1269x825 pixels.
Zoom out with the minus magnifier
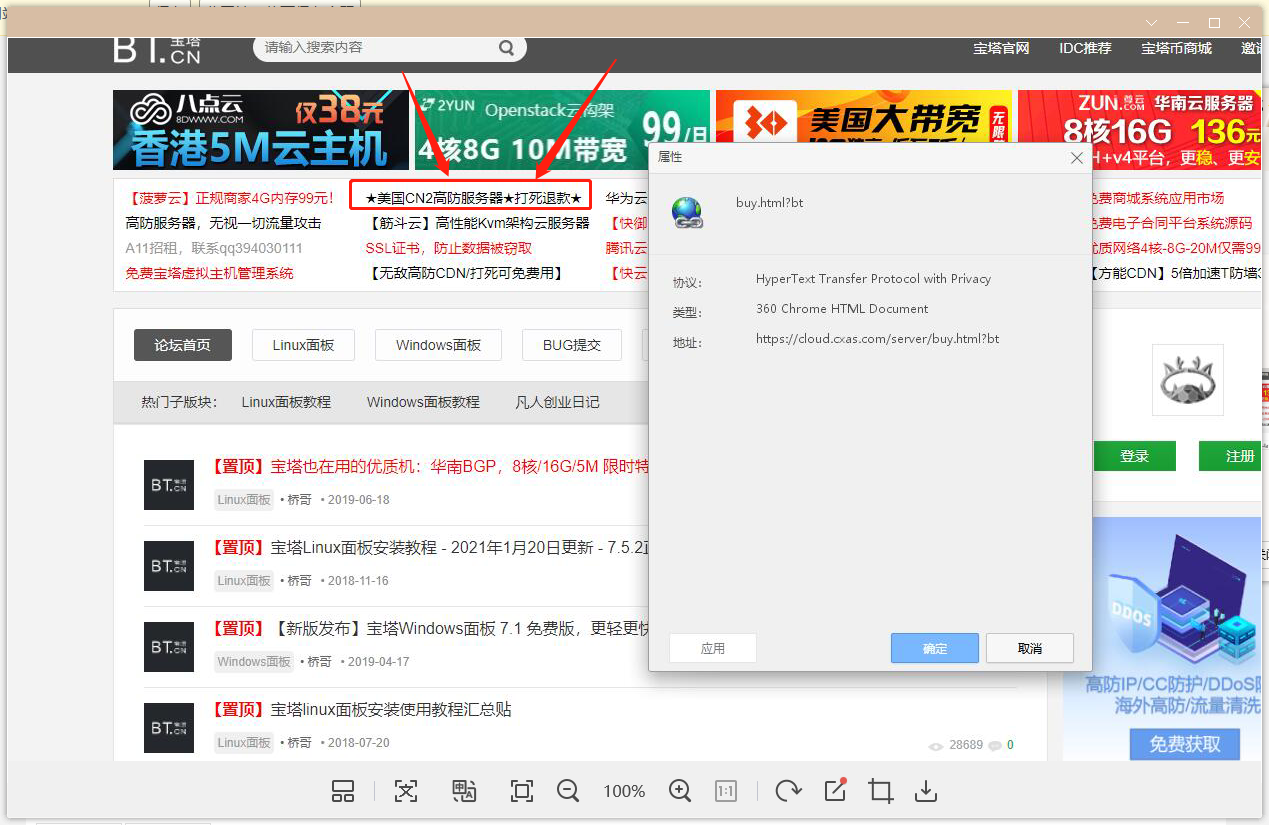pyautogui.click(x=568, y=791)
